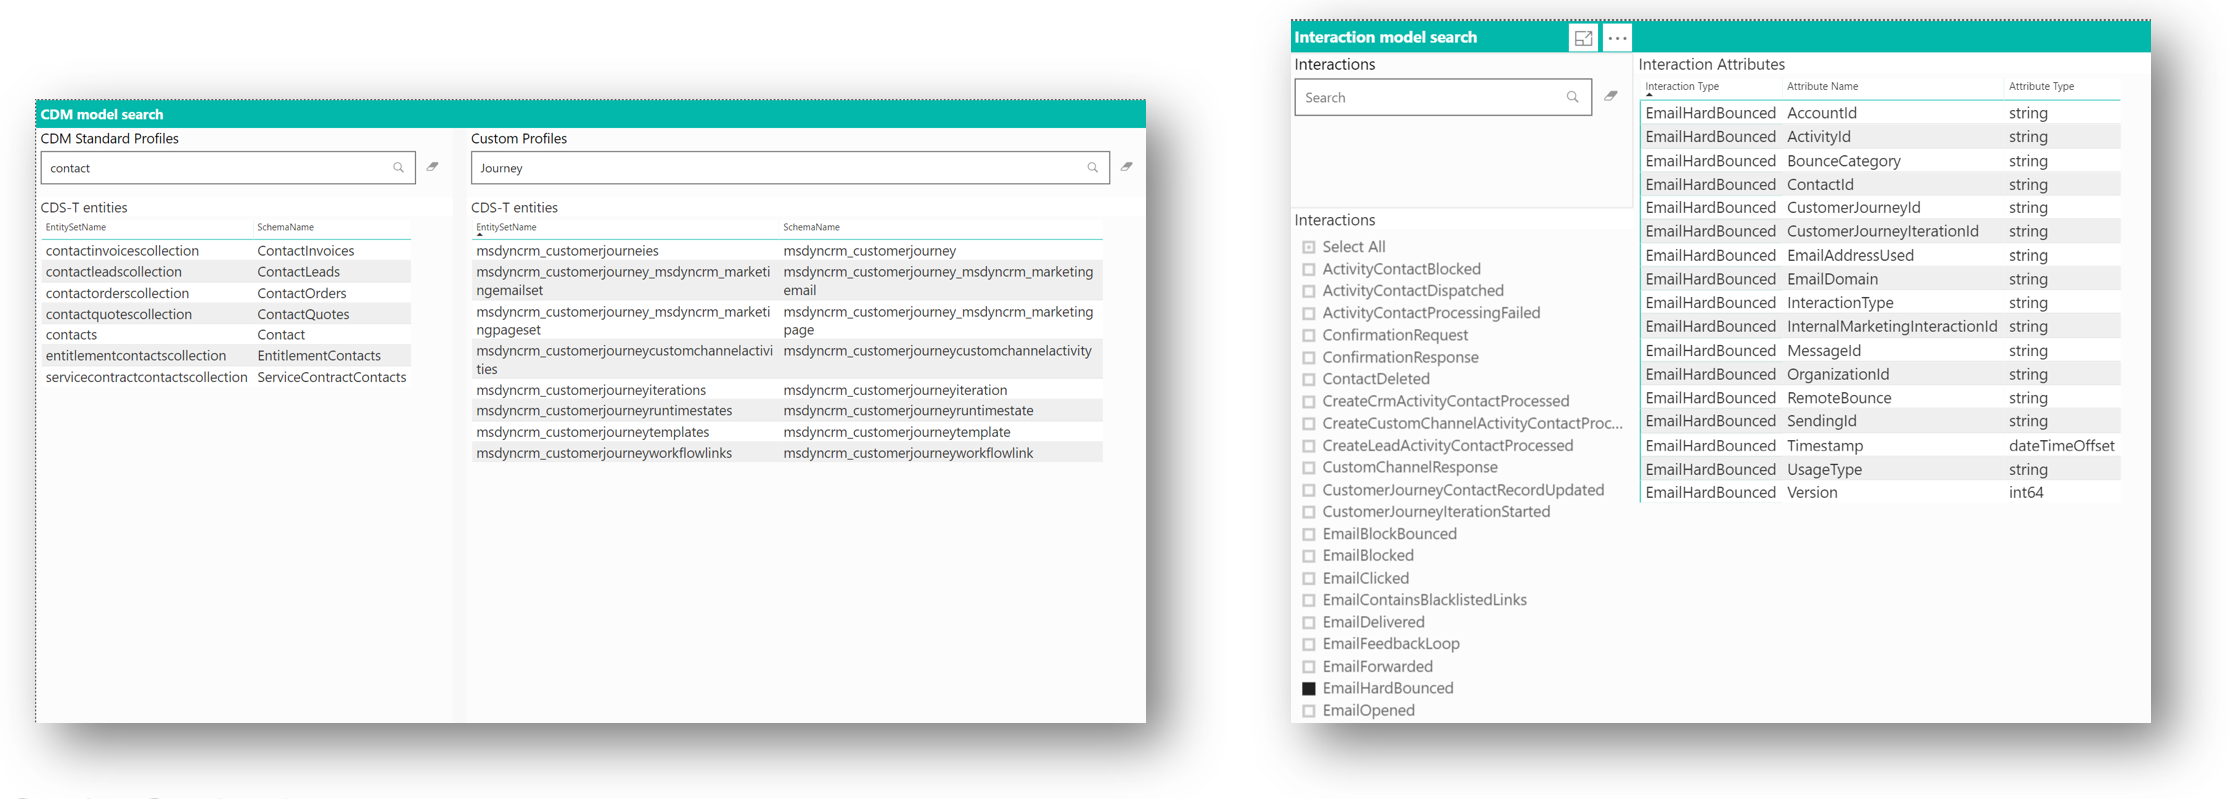Check the EmailOpened checkbox

coord(1309,711)
